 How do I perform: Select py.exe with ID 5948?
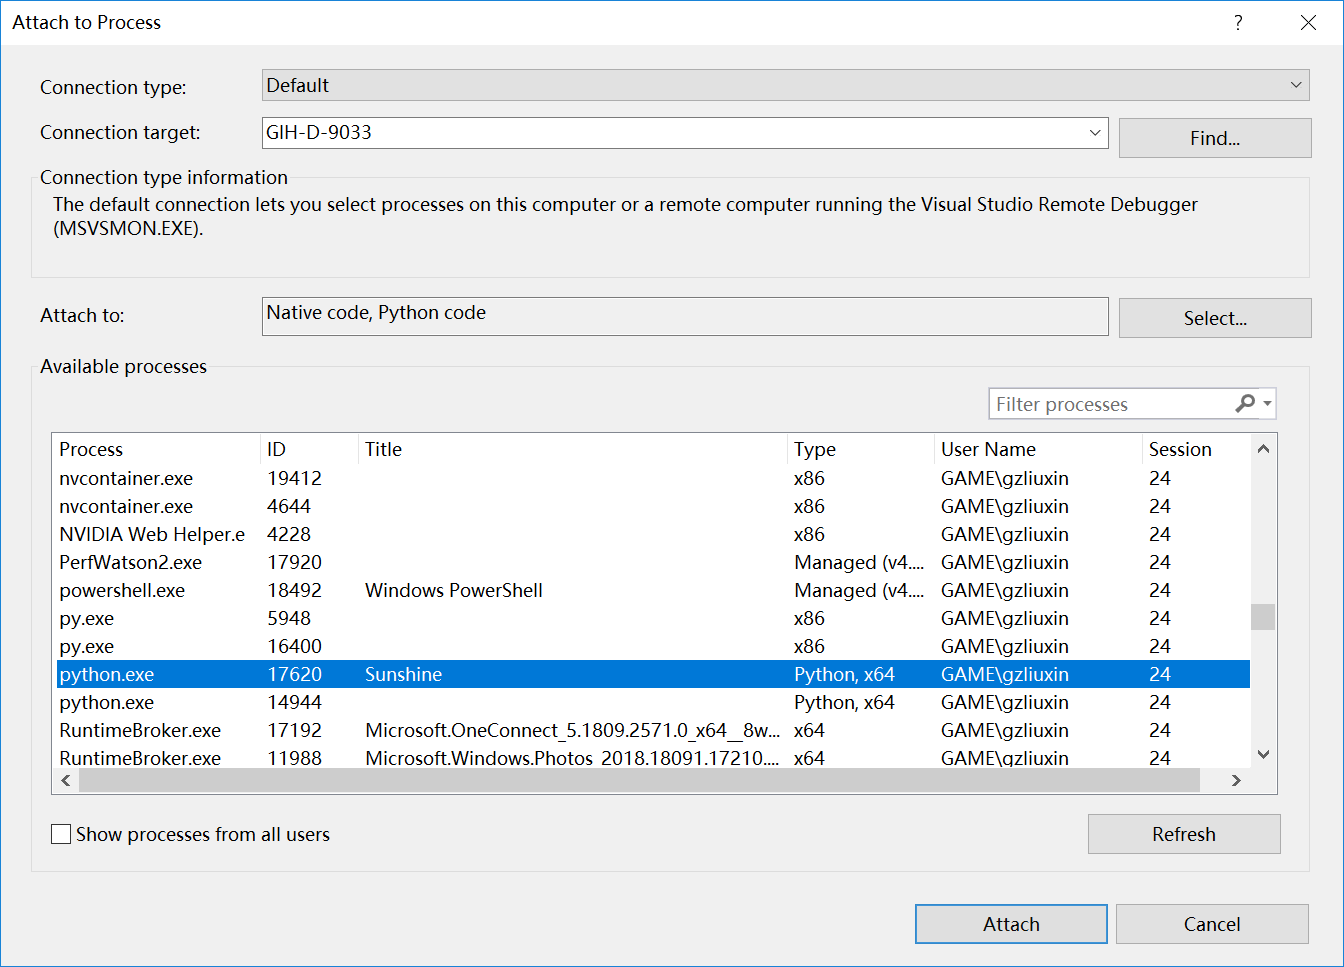[651, 618]
